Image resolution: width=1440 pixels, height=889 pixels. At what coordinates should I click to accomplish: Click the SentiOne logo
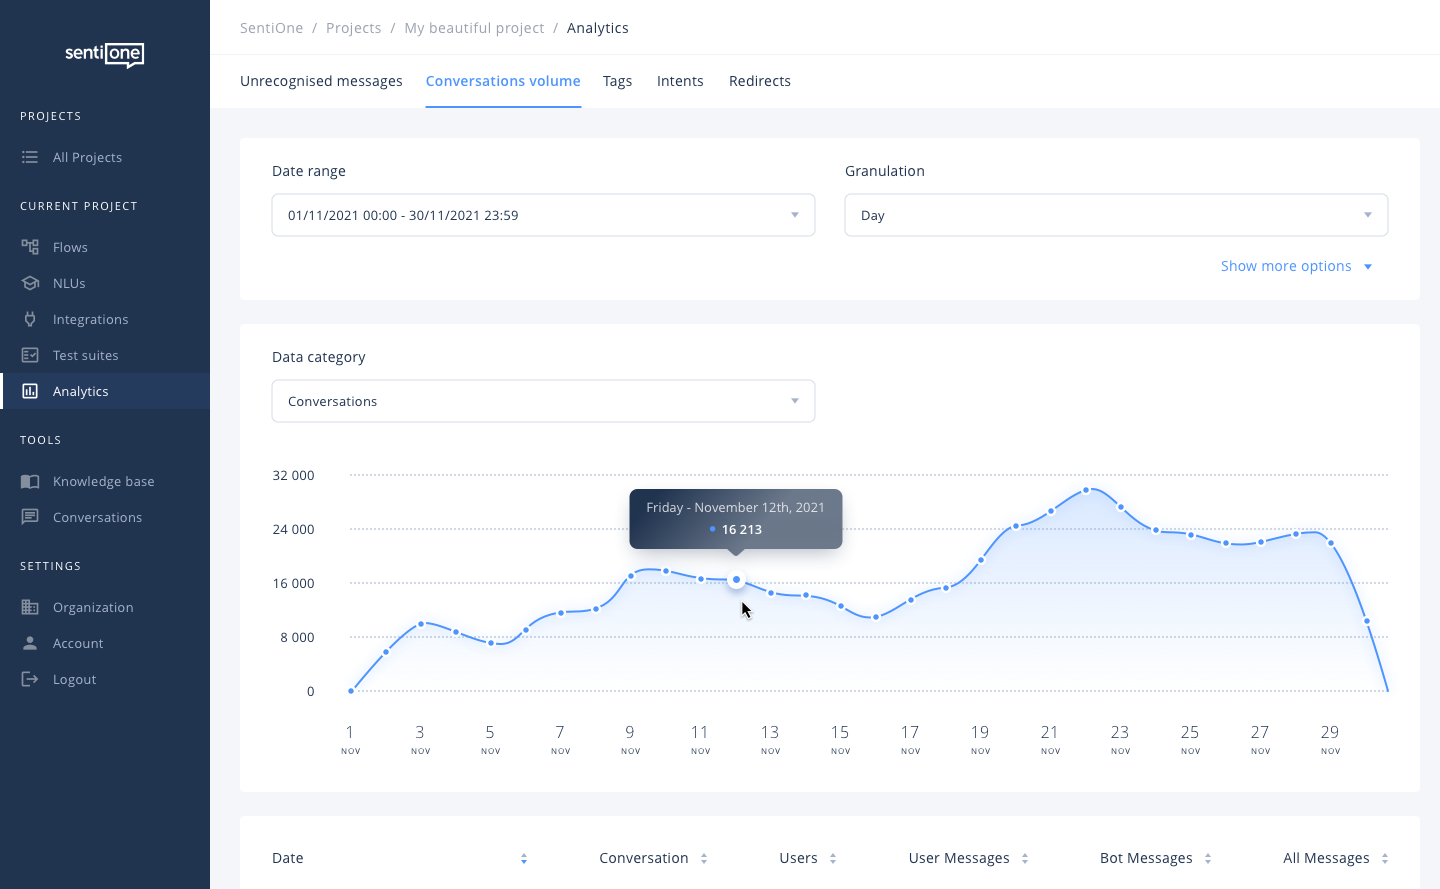tap(105, 54)
